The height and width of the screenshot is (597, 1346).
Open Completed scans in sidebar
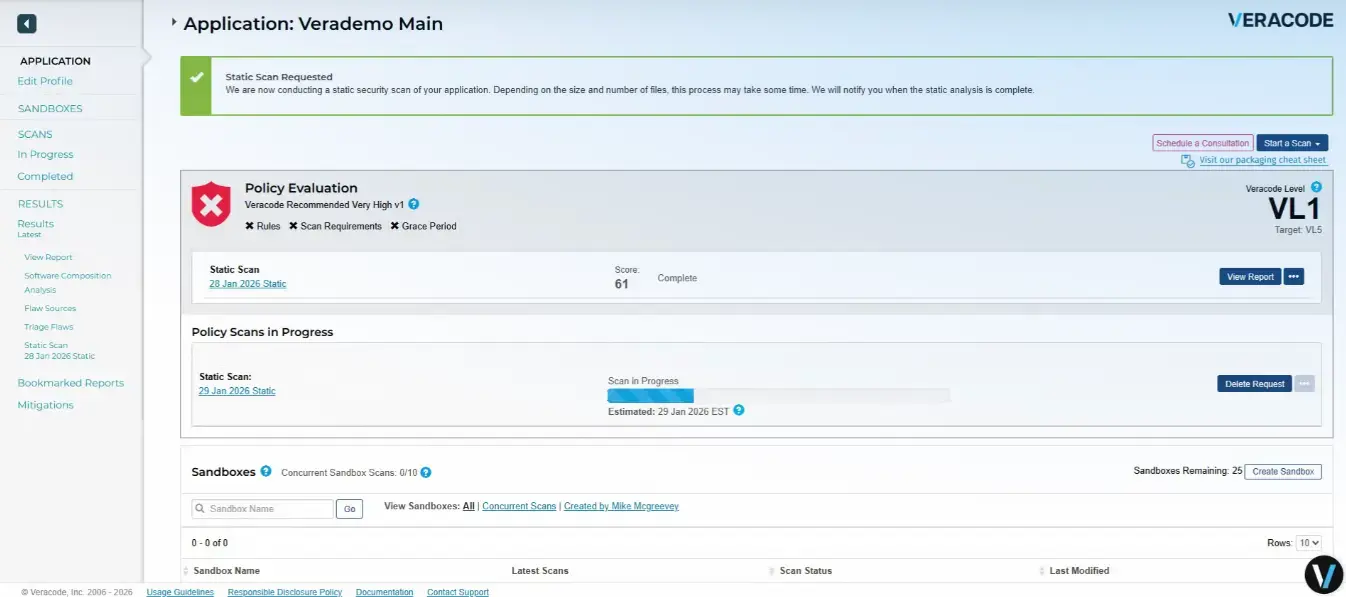point(45,176)
